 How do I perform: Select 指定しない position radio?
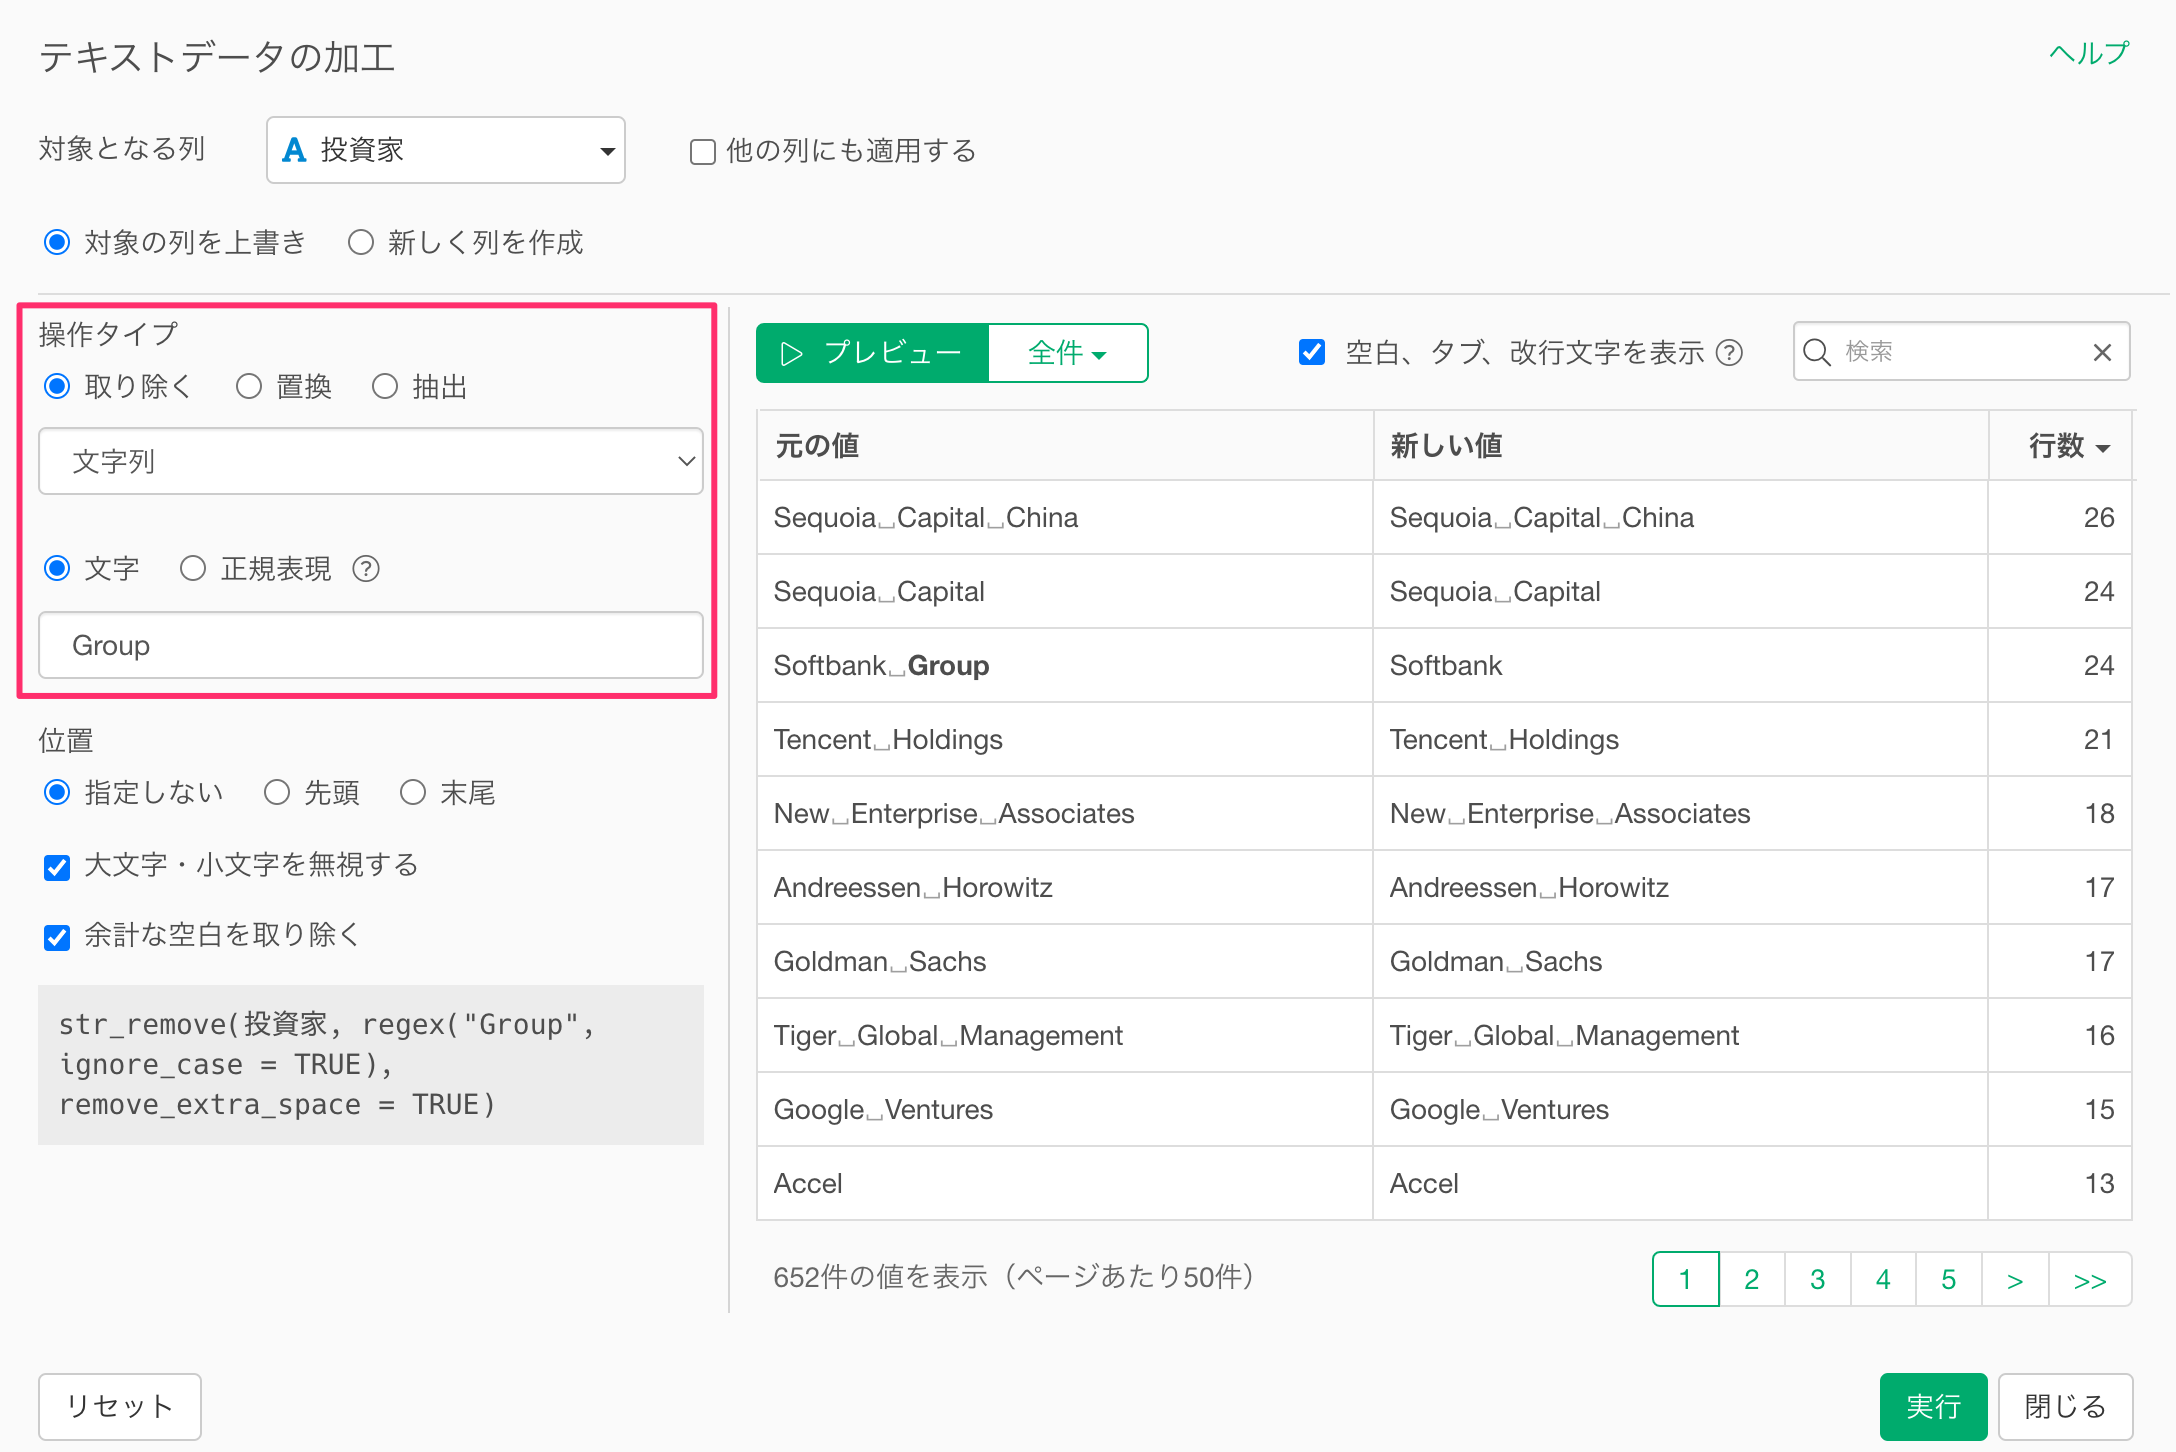click(x=57, y=792)
